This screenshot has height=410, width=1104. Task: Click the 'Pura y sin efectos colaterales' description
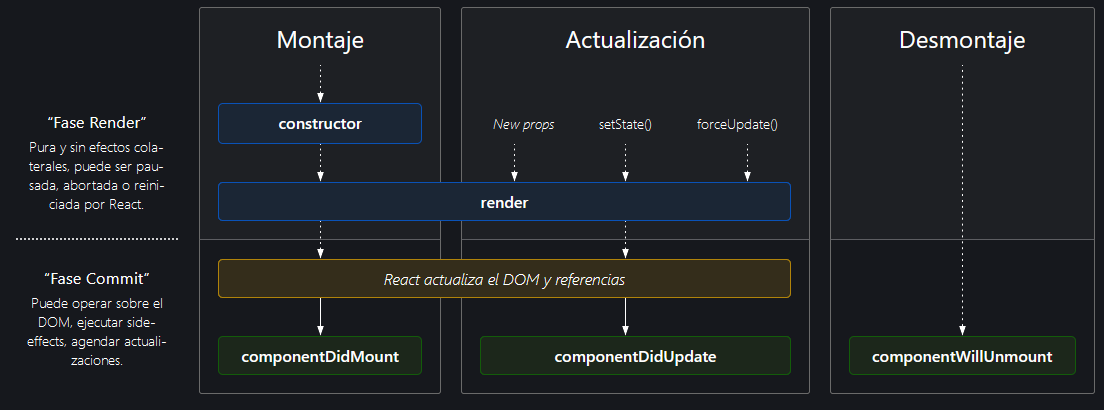[96, 177]
